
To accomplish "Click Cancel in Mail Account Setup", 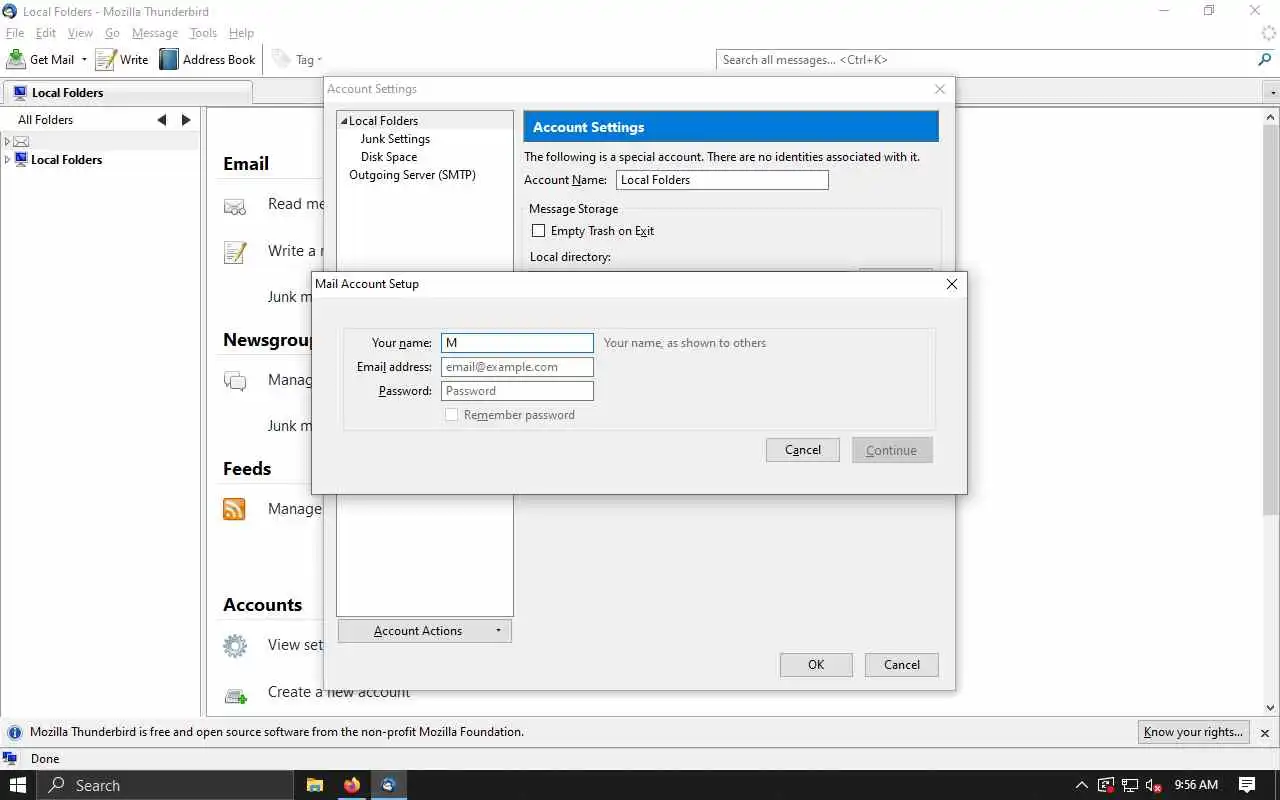I will (803, 450).
